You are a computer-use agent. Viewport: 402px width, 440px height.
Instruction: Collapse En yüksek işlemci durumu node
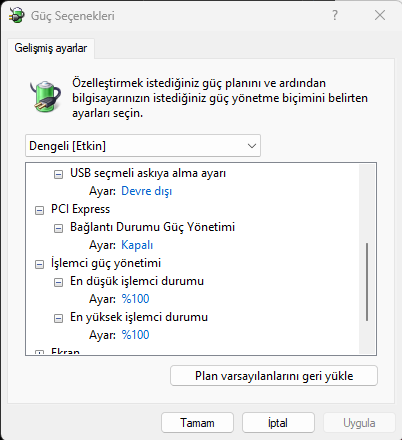coord(58,318)
